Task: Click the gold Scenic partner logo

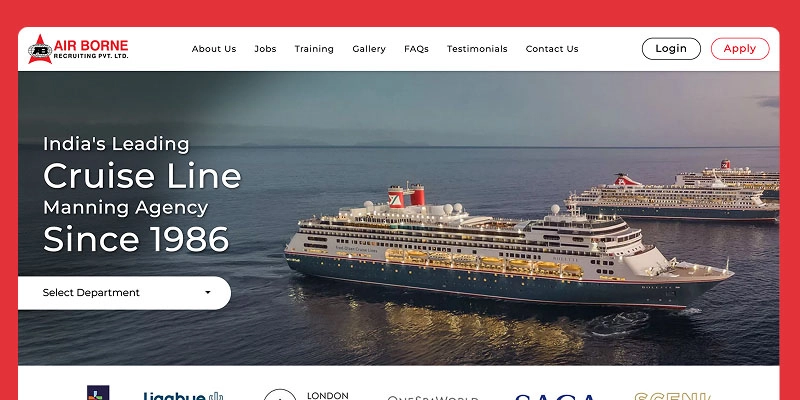Action: coord(673,396)
